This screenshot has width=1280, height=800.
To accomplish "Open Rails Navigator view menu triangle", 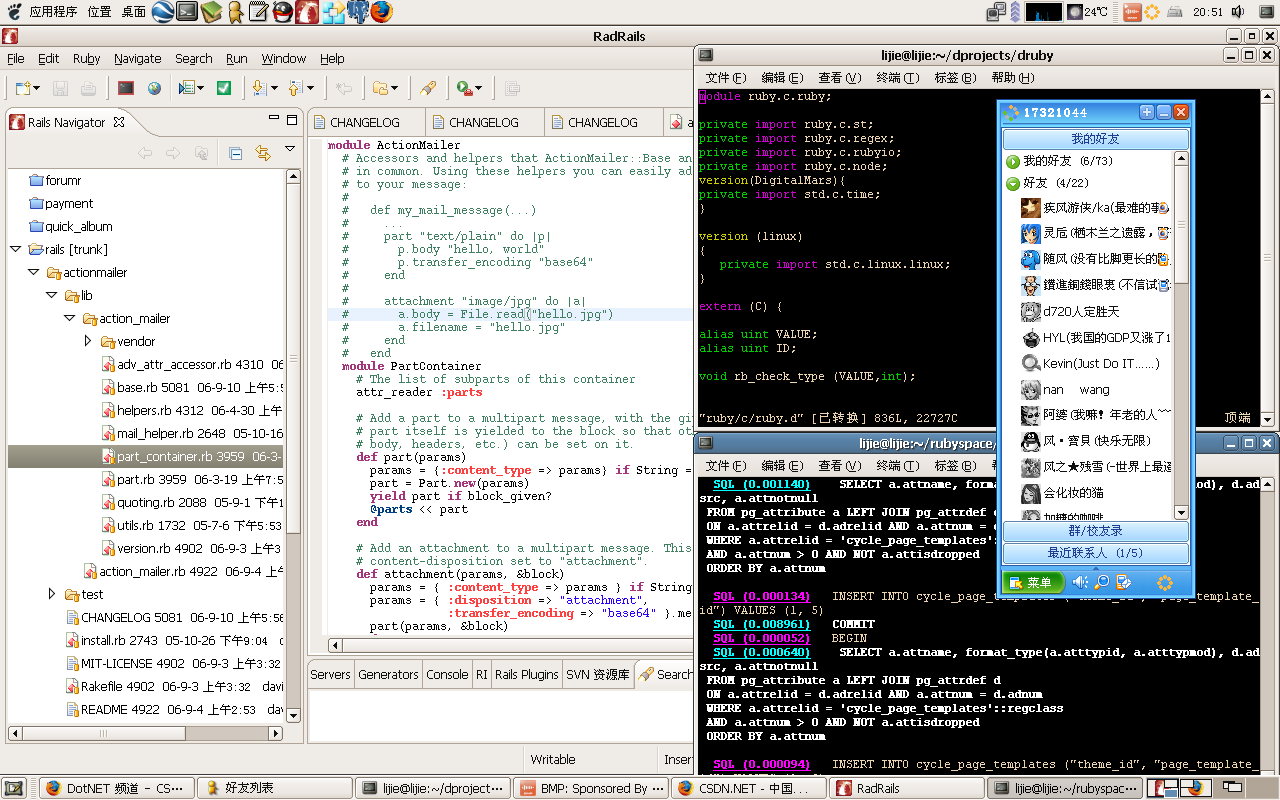I will [290, 149].
